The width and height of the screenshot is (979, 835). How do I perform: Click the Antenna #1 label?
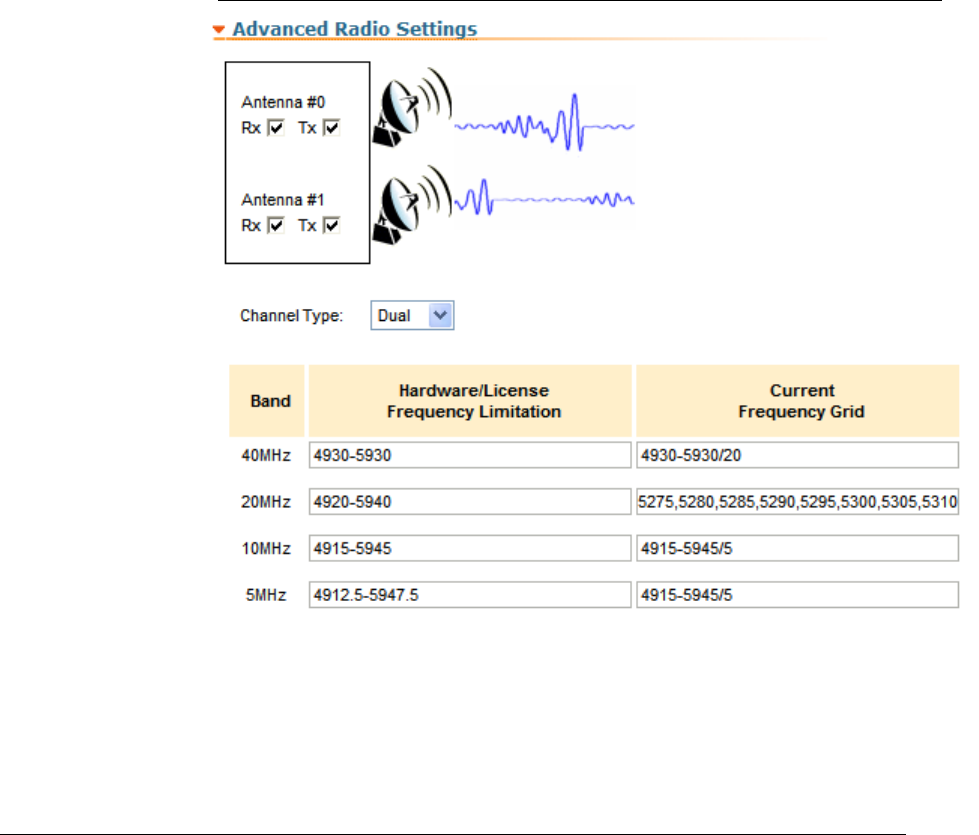(x=283, y=200)
